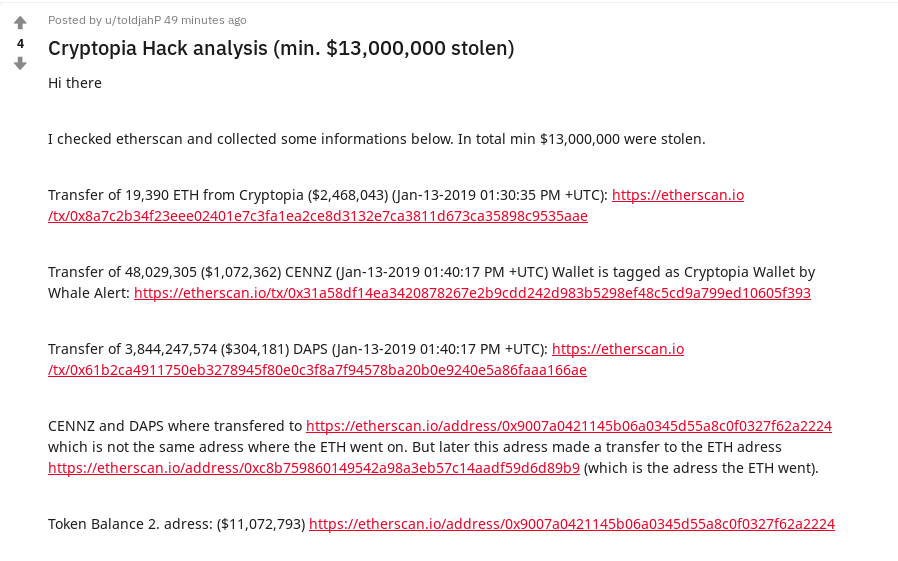Open the 0x9007a042 address link after 'transfered to'
The image size is (898, 561).
569,426
